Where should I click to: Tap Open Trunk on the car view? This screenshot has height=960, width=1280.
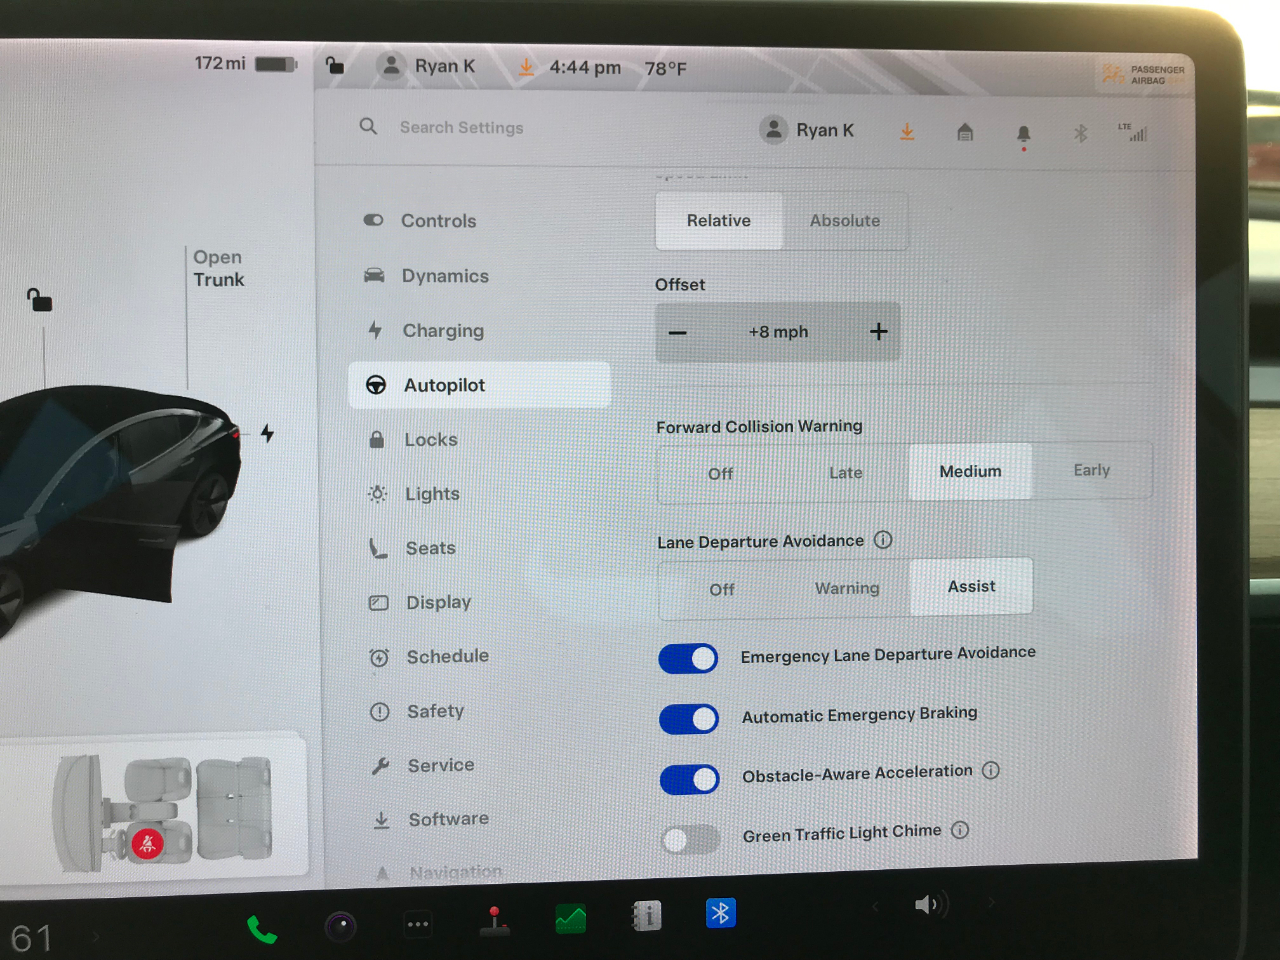tap(218, 269)
